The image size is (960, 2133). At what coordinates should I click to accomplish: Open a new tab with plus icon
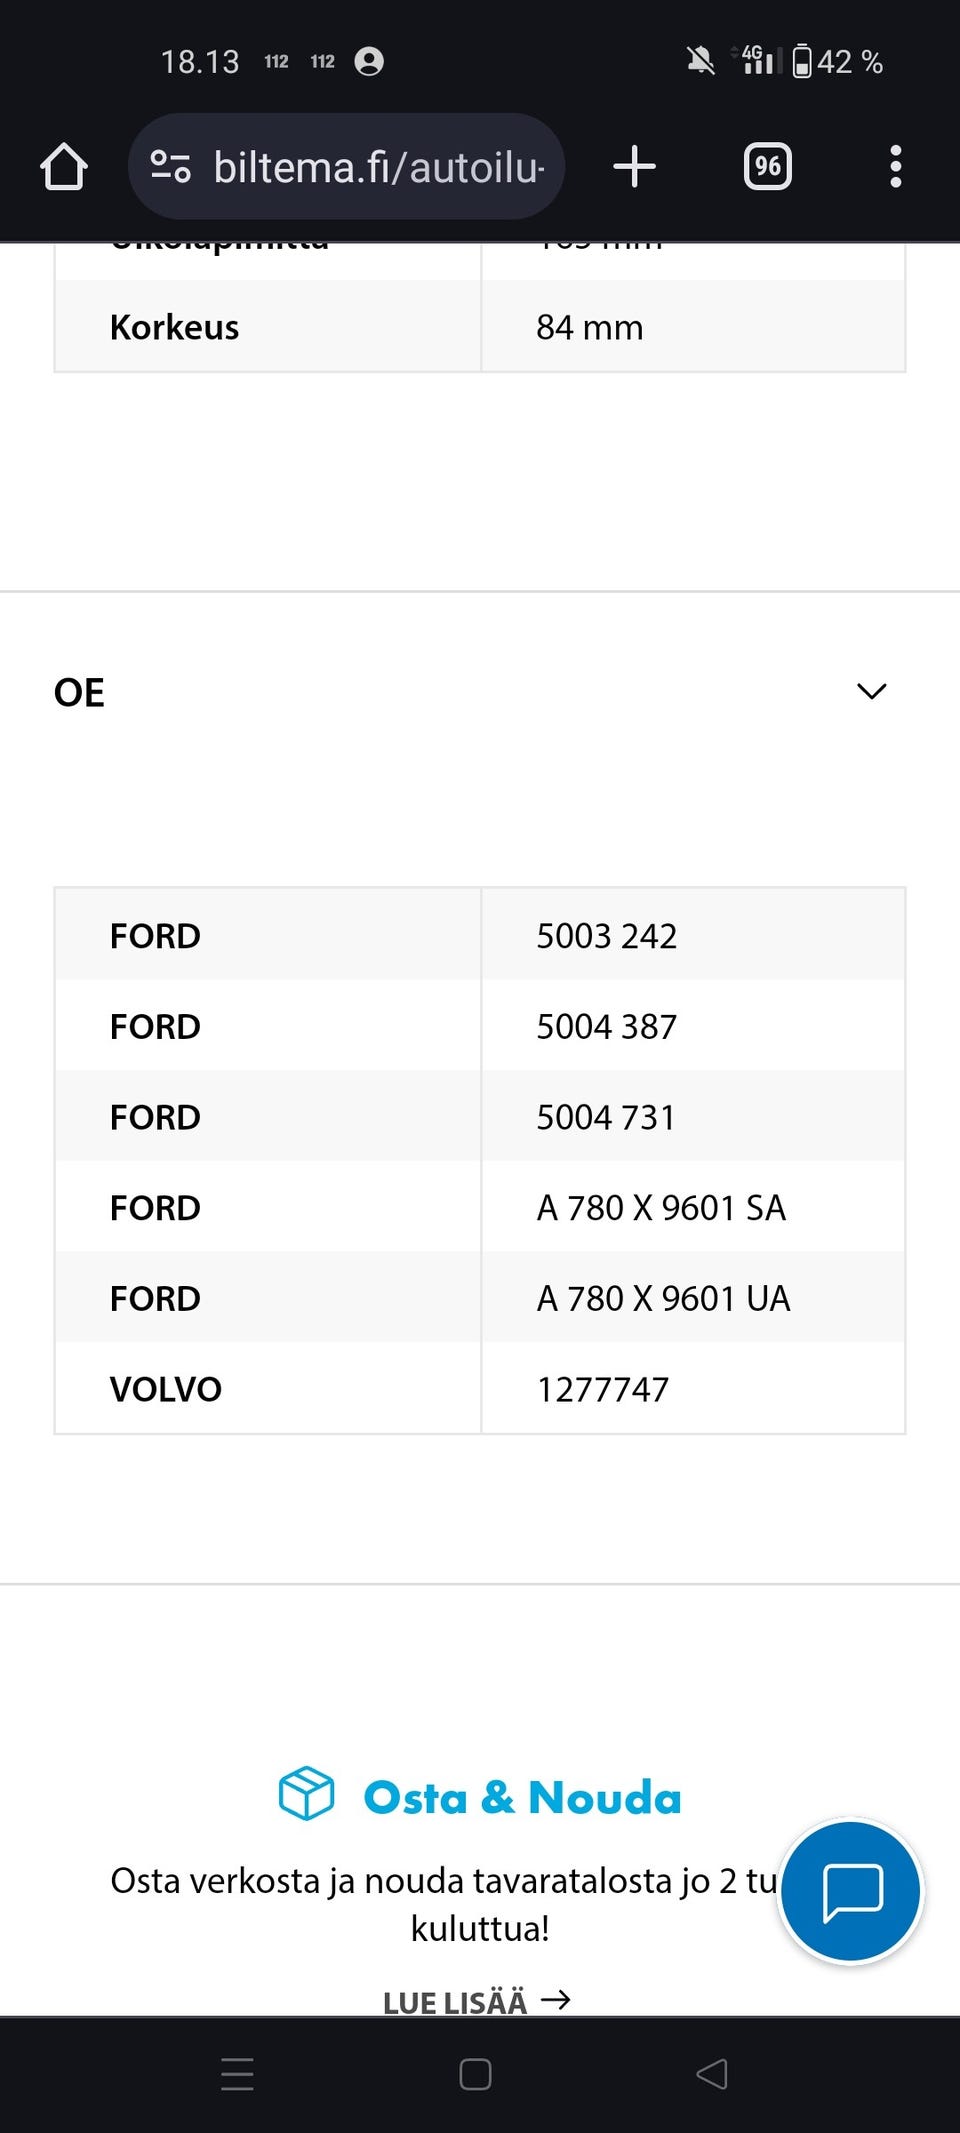(x=634, y=167)
